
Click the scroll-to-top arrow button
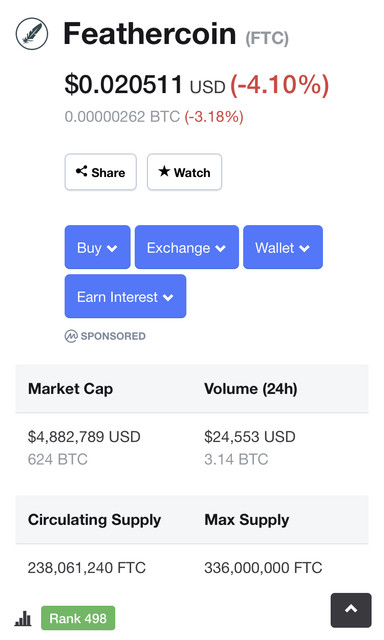tap(351, 610)
